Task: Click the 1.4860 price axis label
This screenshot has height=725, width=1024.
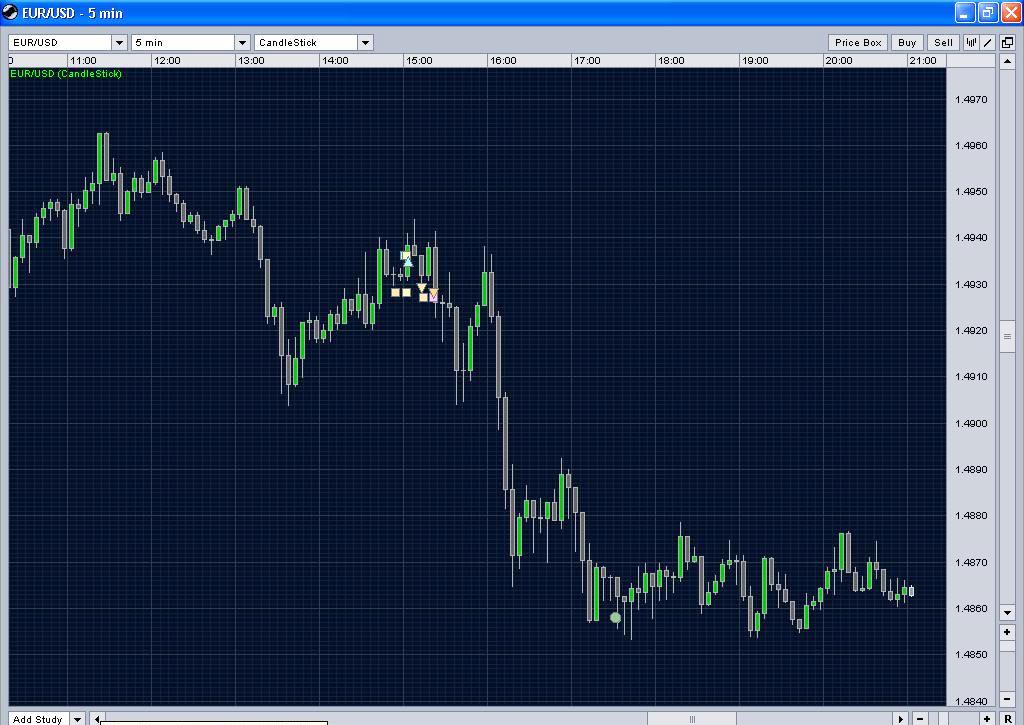Action: tap(971, 608)
